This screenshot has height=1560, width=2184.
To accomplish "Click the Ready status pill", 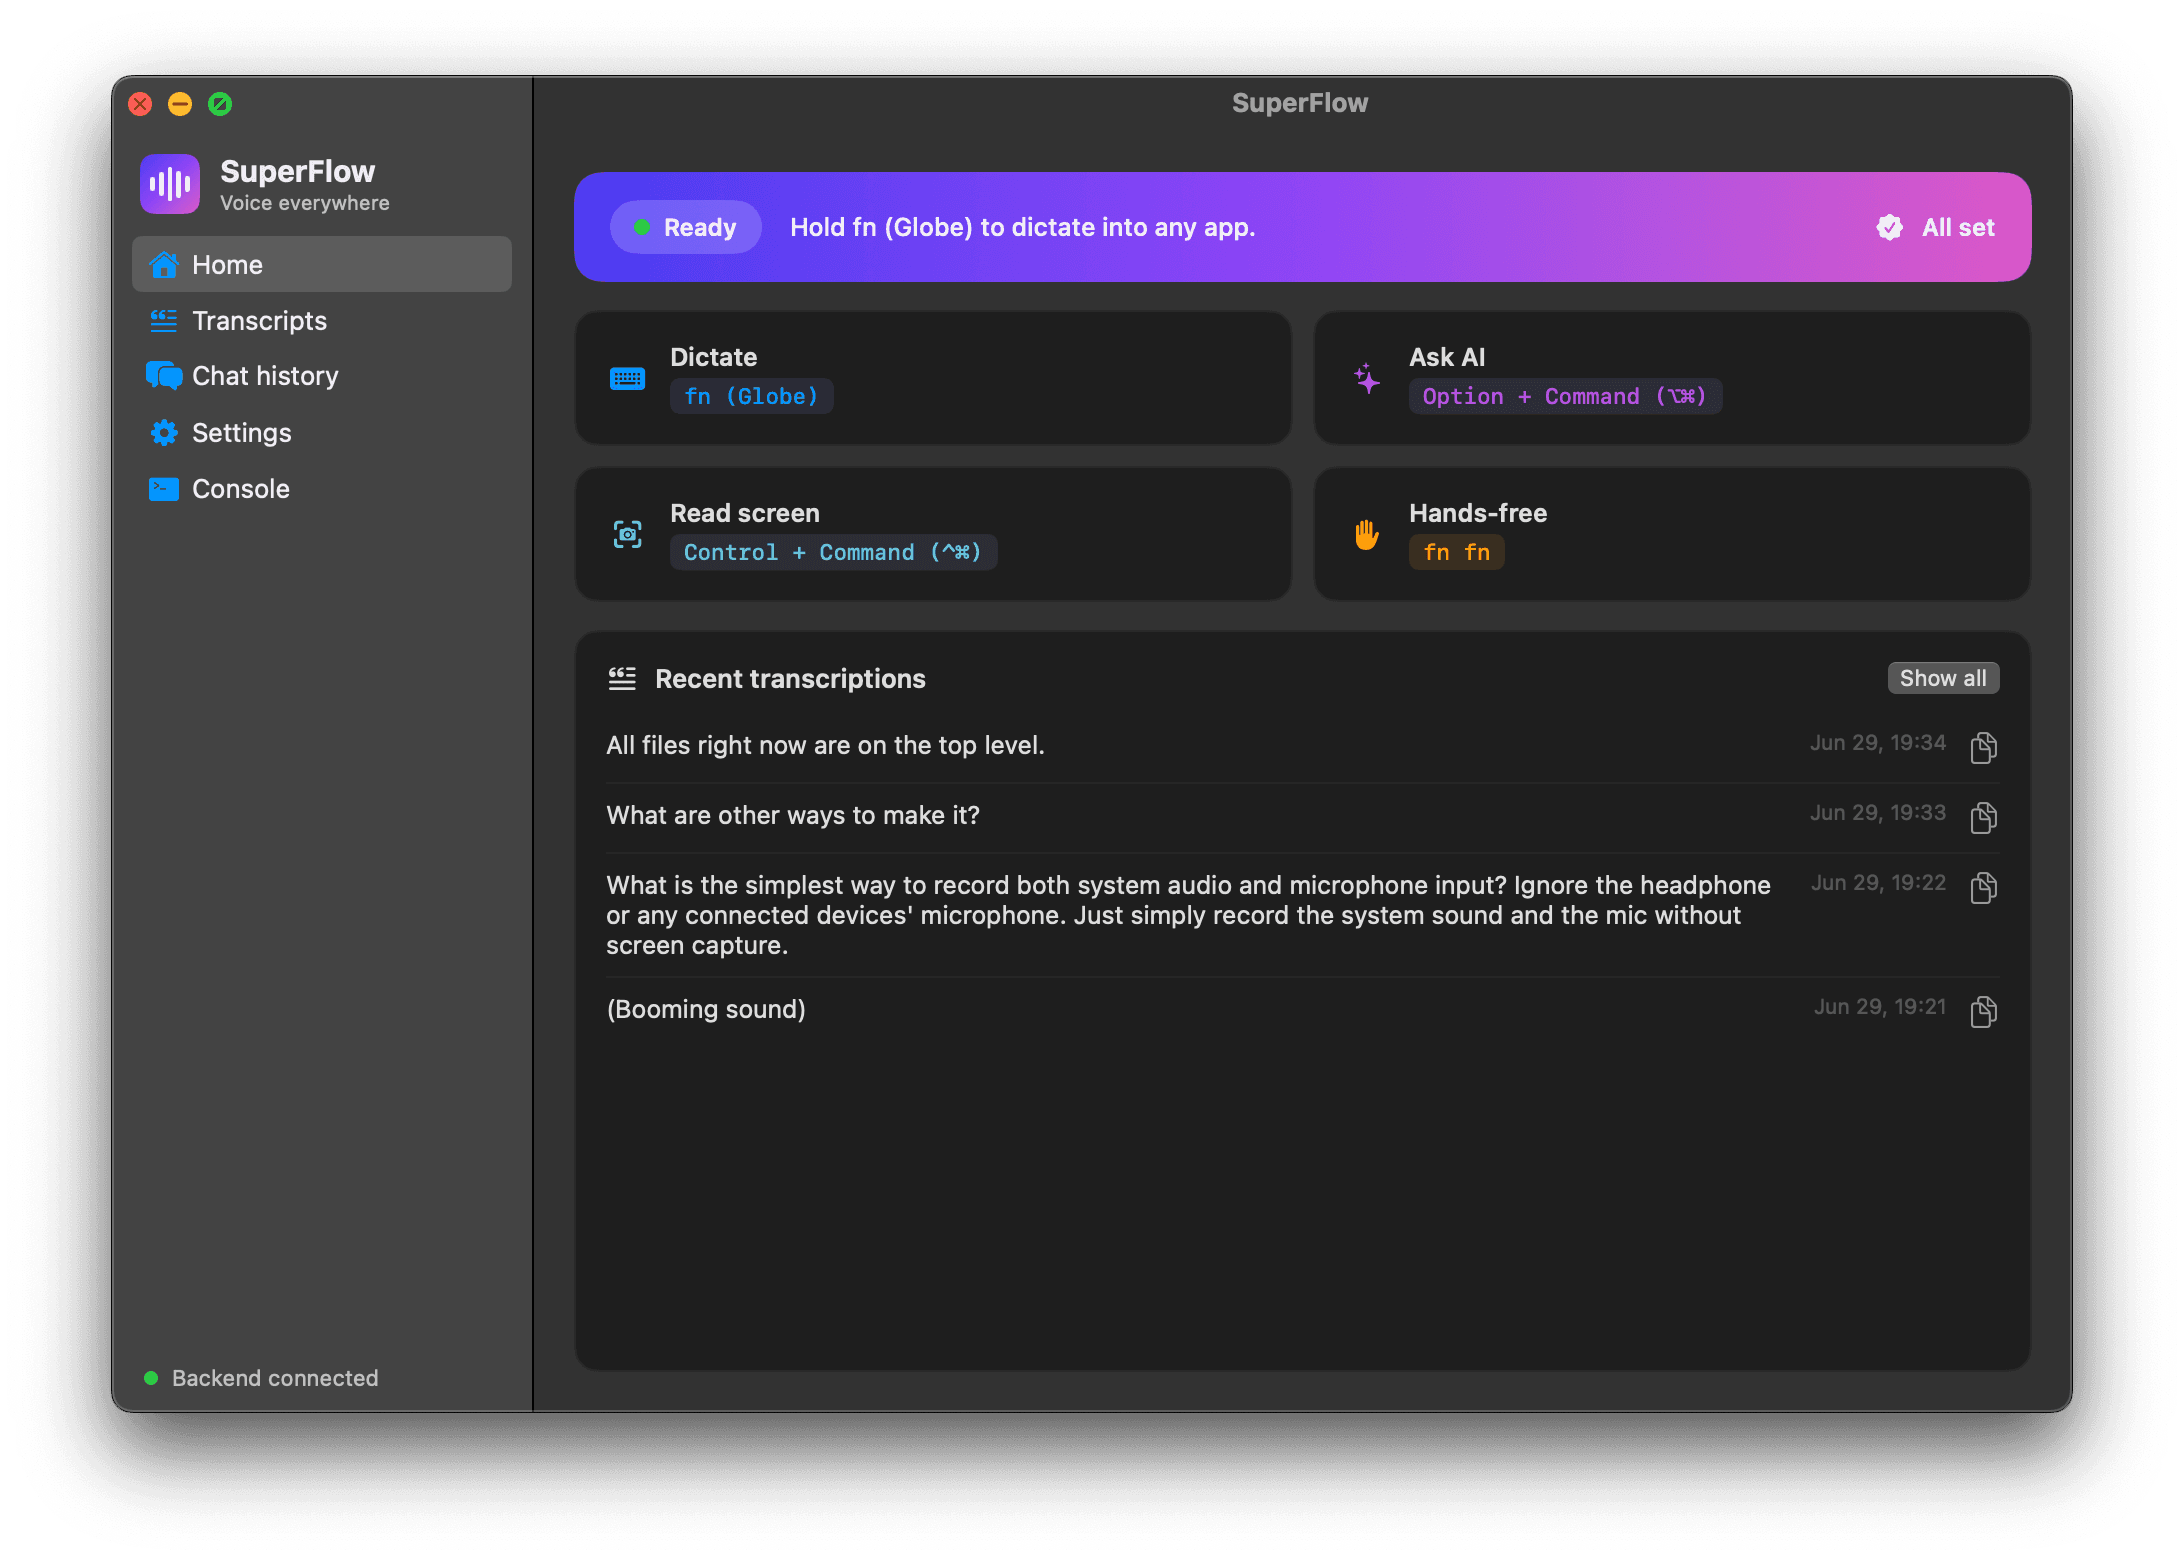I will point(686,227).
